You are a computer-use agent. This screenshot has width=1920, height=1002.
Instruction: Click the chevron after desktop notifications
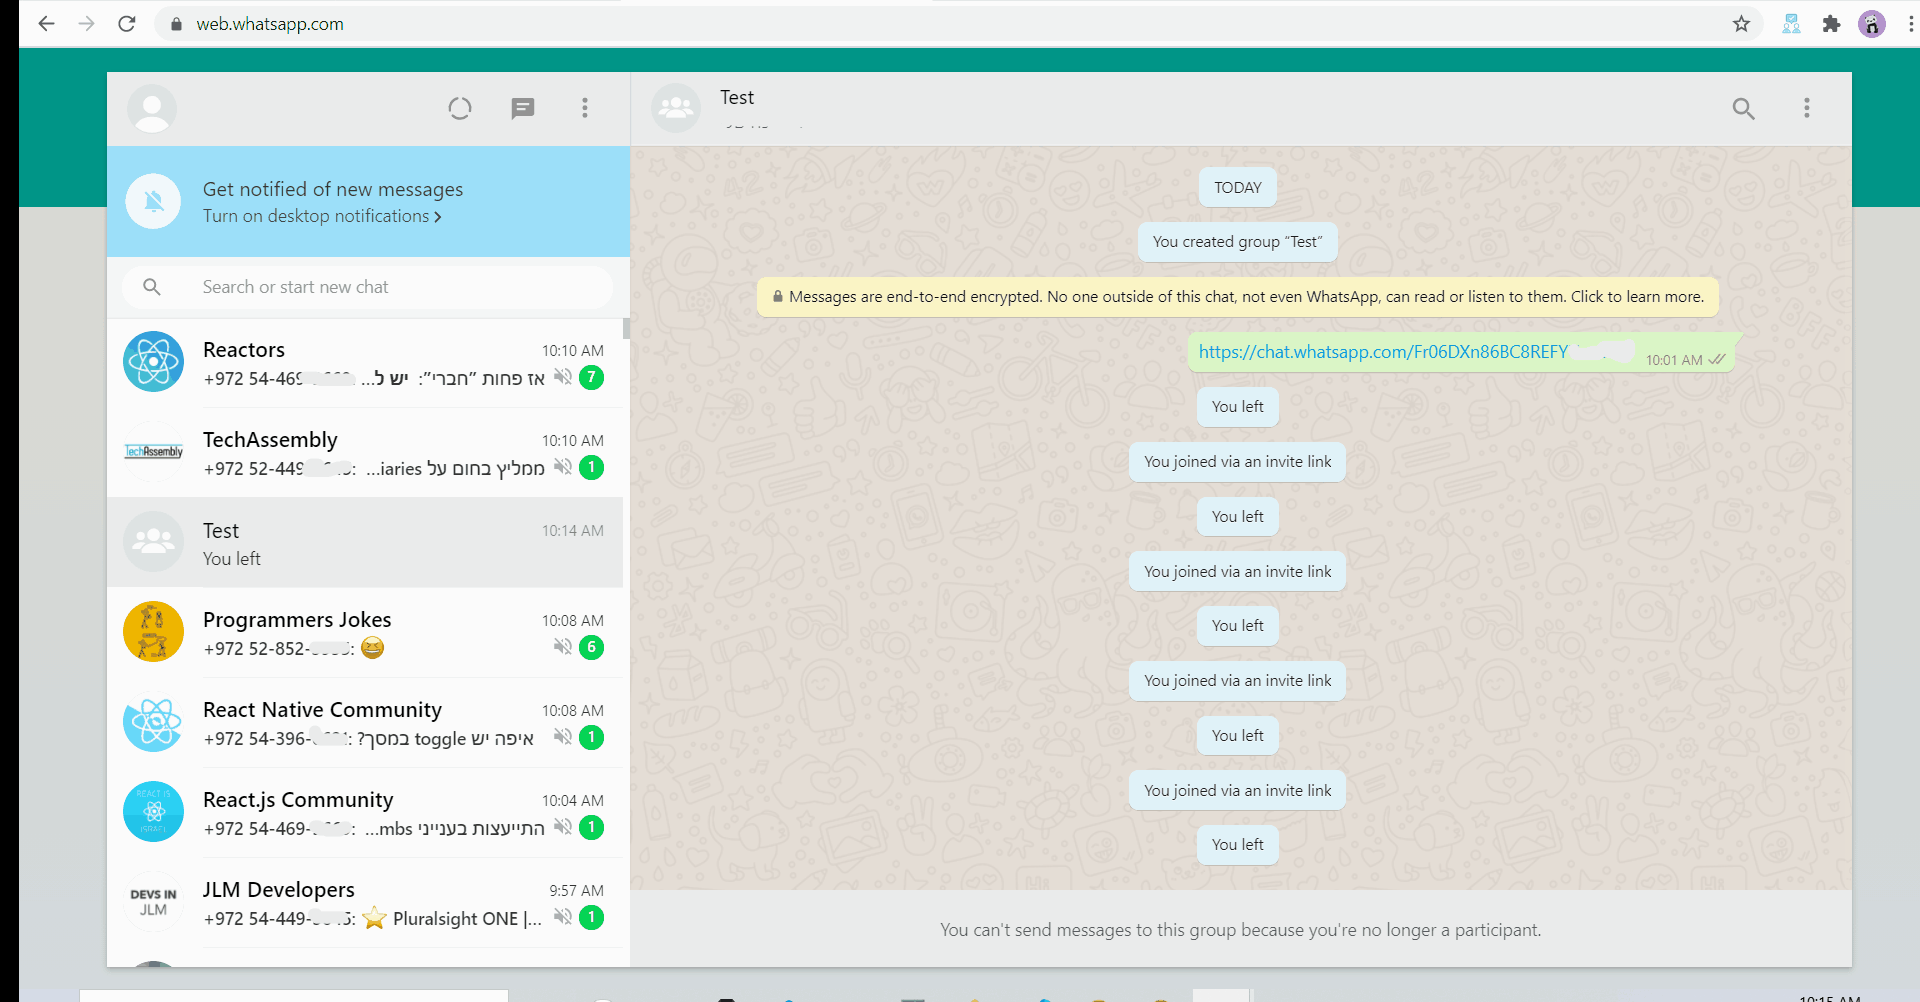point(437,217)
